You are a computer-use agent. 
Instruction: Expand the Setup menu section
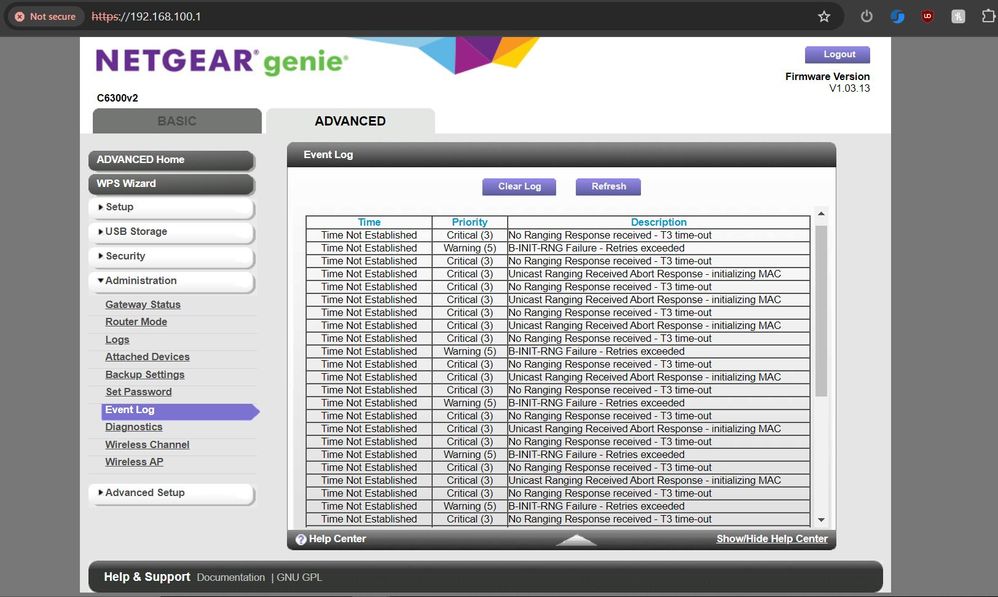(x=171, y=208)
